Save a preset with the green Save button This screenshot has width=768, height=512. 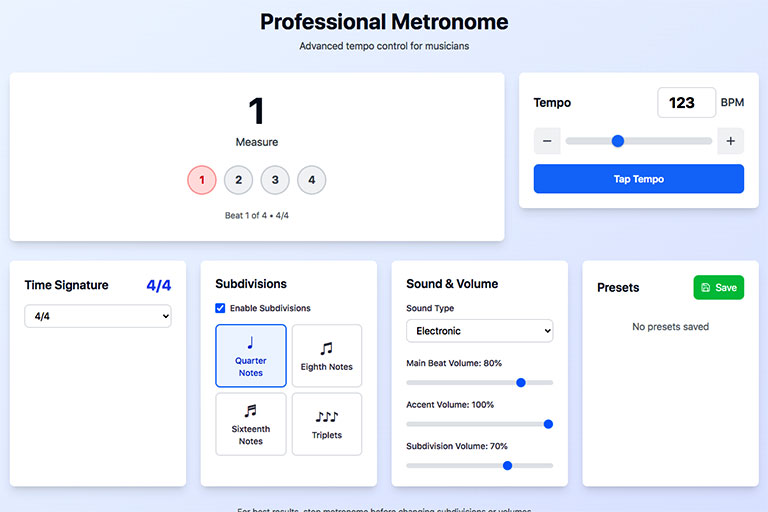point(719,288)
